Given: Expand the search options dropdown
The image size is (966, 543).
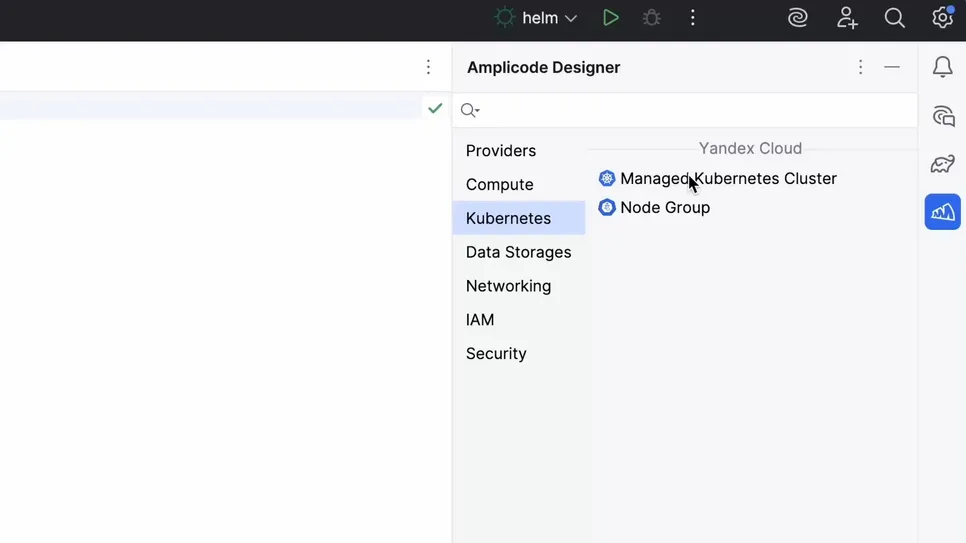Looking at the screenshot, I should 470,110.
